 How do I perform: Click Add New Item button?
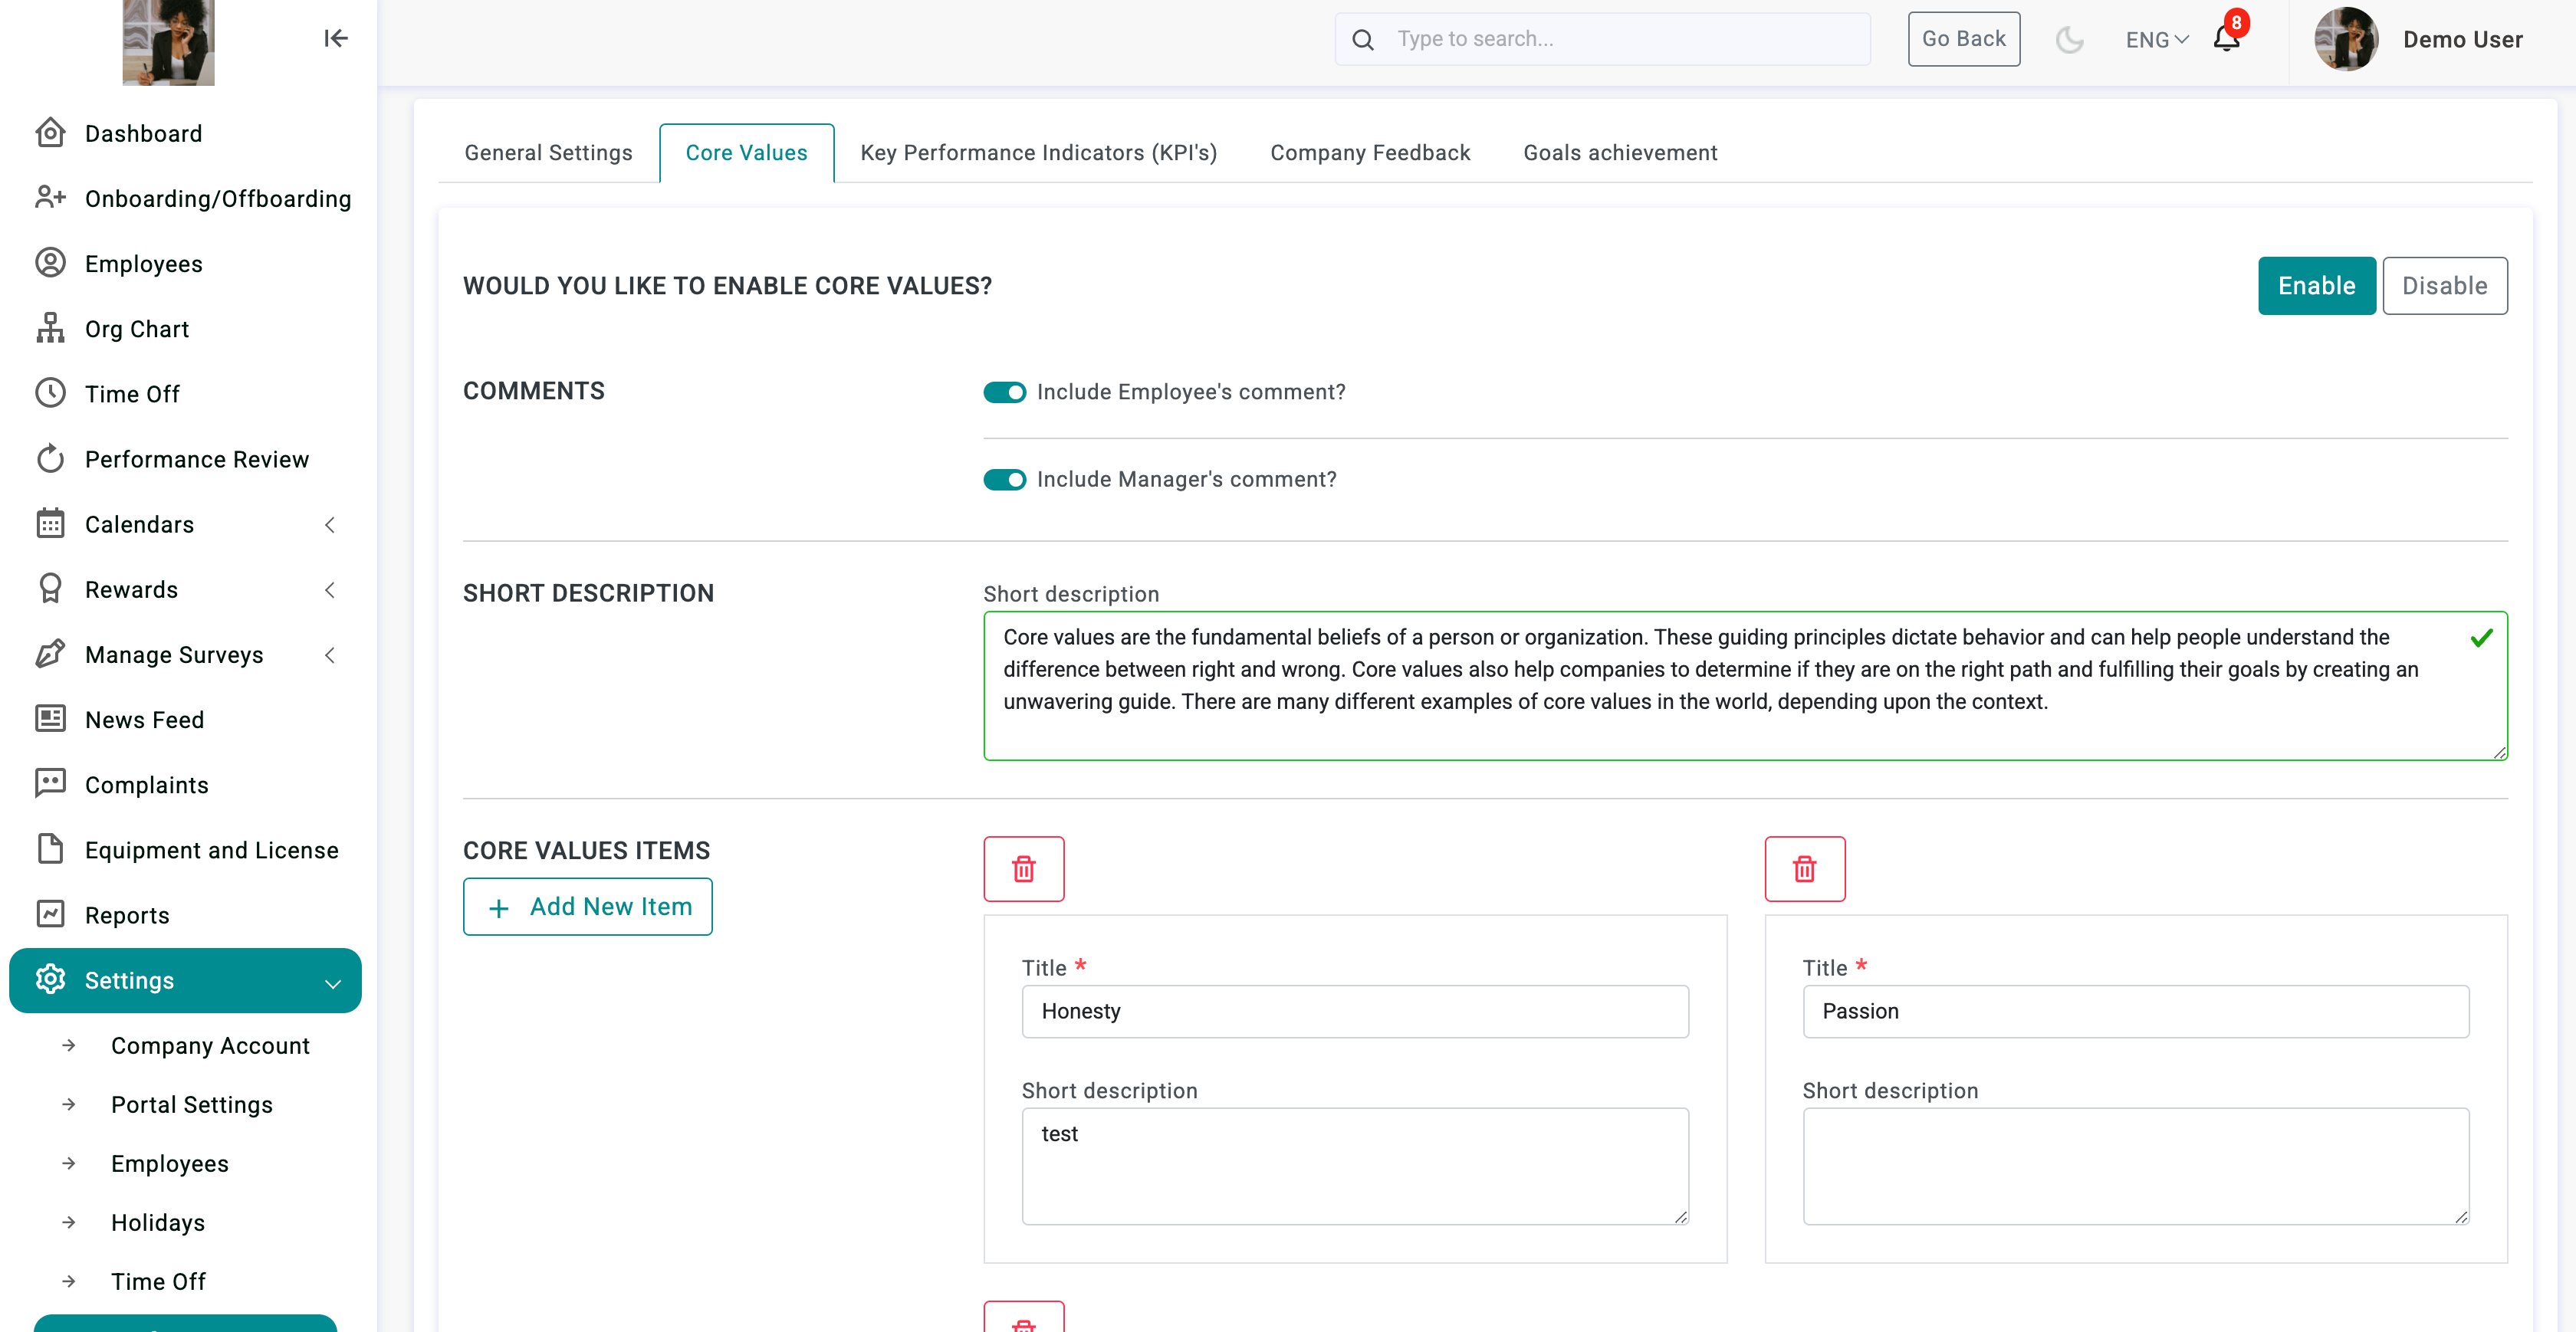click(587, 906)
